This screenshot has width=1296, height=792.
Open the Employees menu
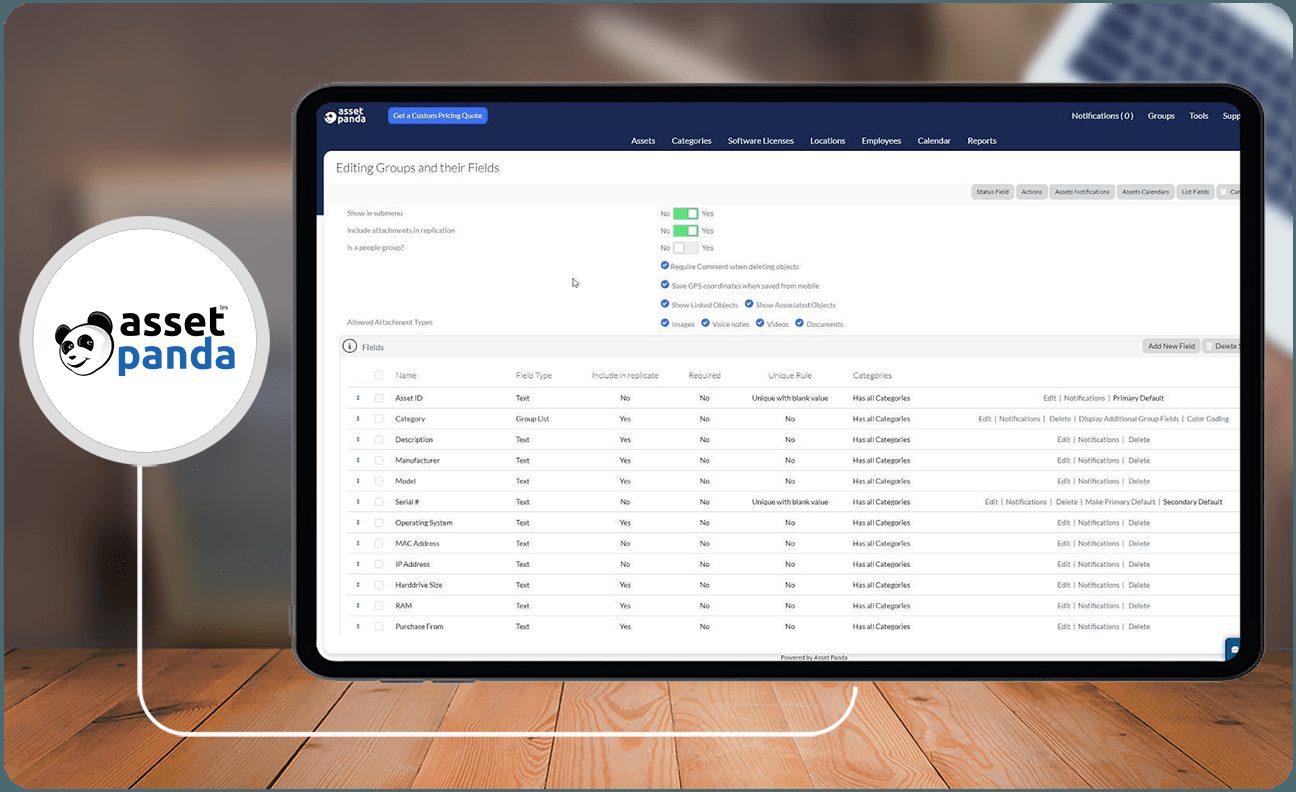(x=882, y=141)
